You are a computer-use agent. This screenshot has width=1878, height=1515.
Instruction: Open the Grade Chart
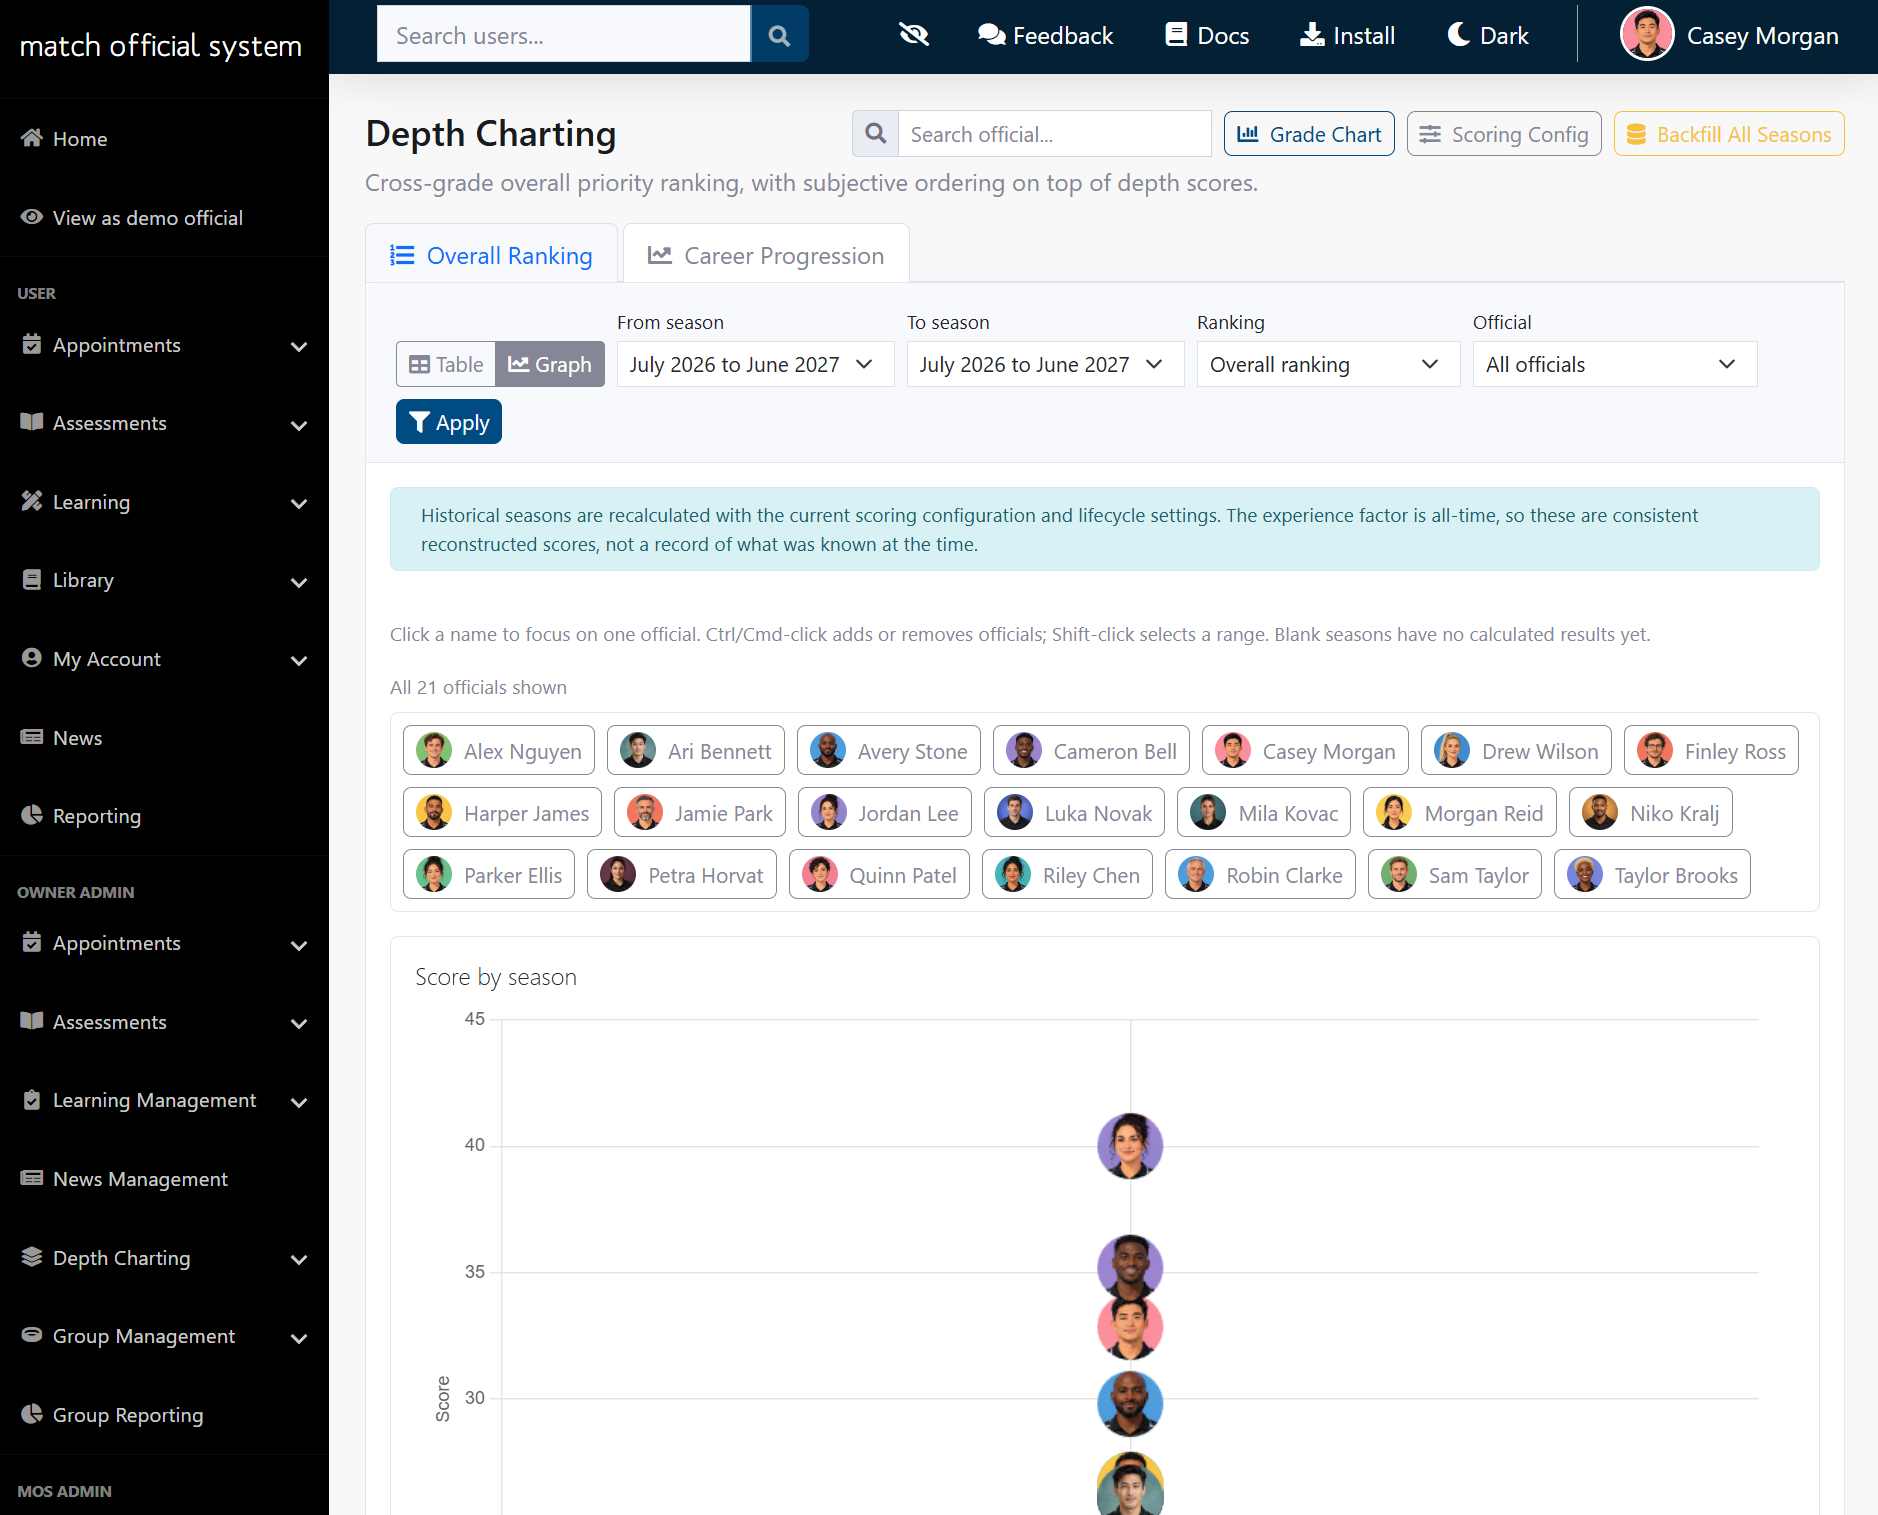1309,134
